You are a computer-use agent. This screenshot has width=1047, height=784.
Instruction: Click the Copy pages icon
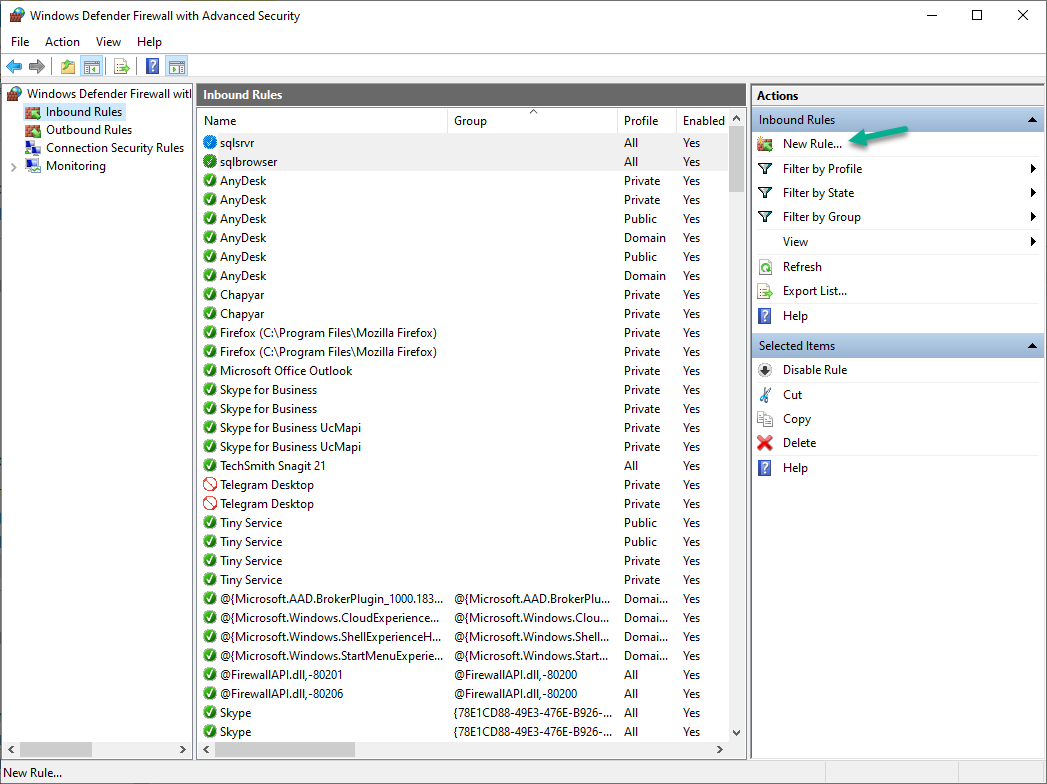point(765,419)
